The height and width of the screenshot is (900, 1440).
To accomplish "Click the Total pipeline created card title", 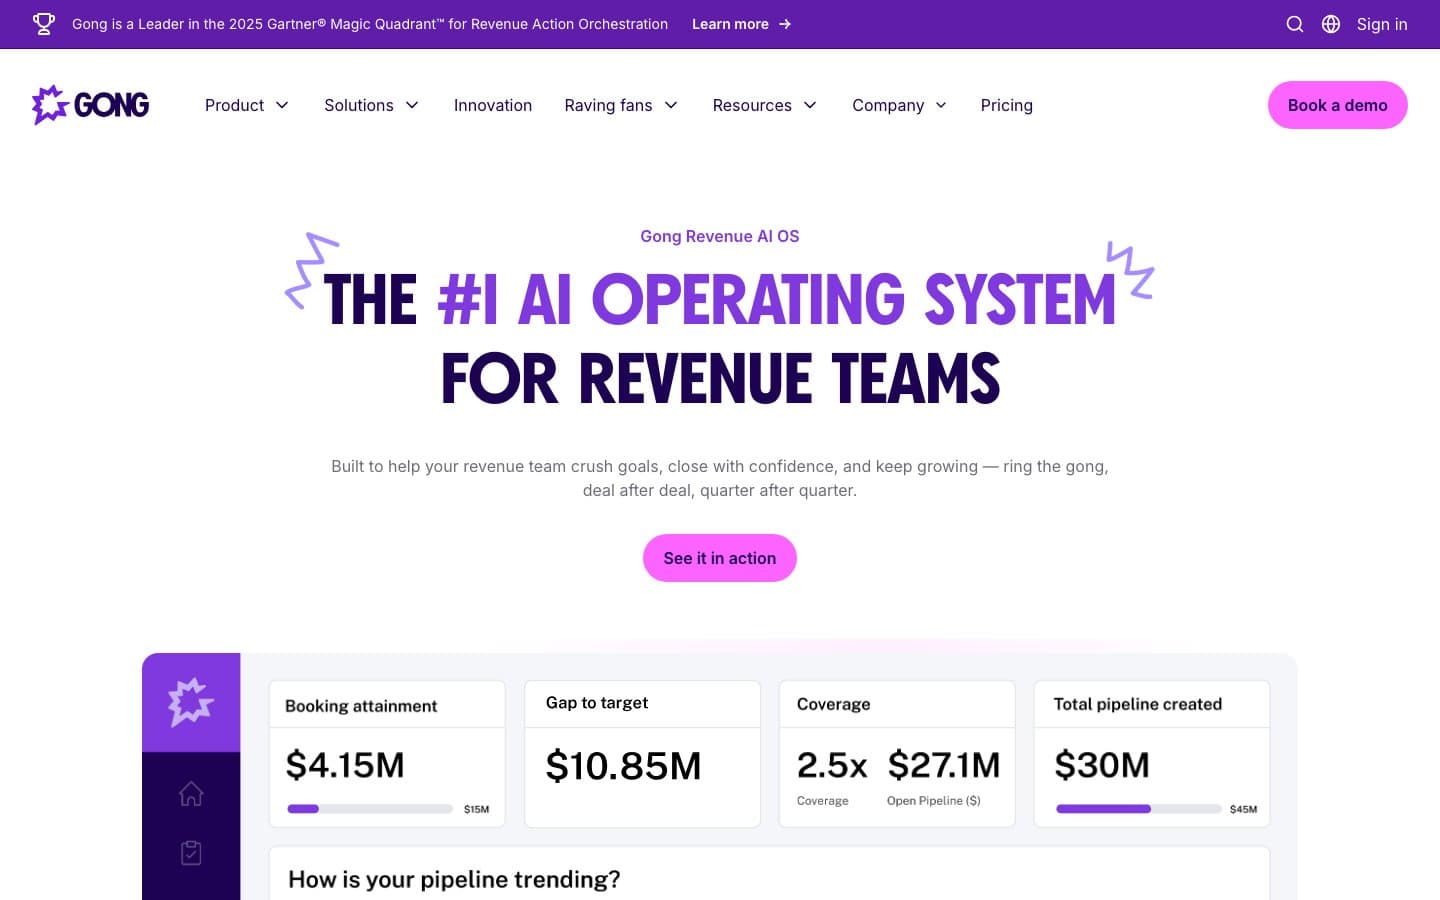I will click(1138, 704).
